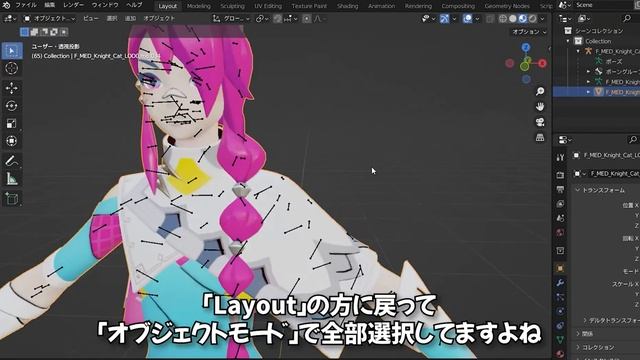
Task: Open the ヘルプ menu
Action: (134, 5)
